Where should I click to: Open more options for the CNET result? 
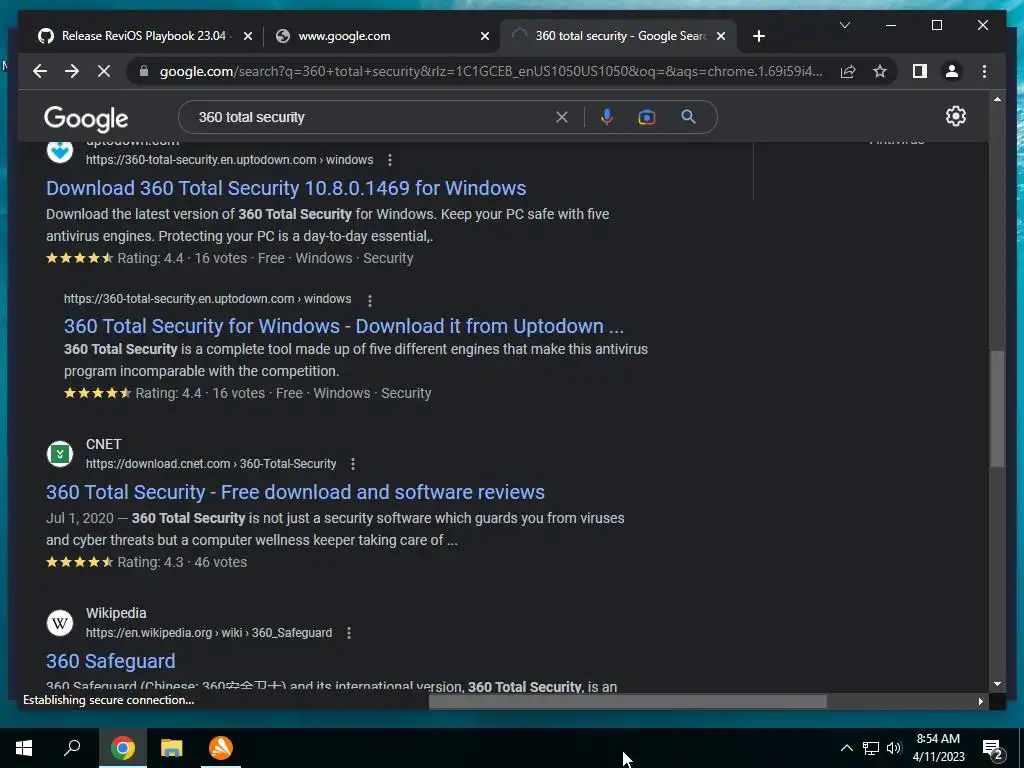tap(353, 464)
